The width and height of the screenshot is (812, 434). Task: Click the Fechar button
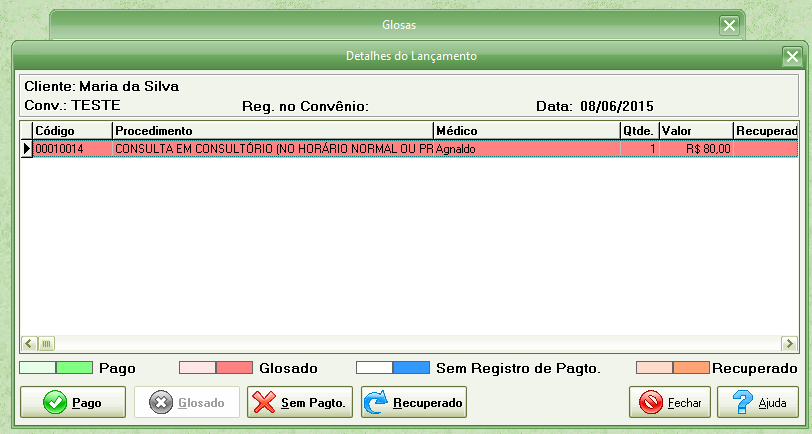(x=670, y=402)
